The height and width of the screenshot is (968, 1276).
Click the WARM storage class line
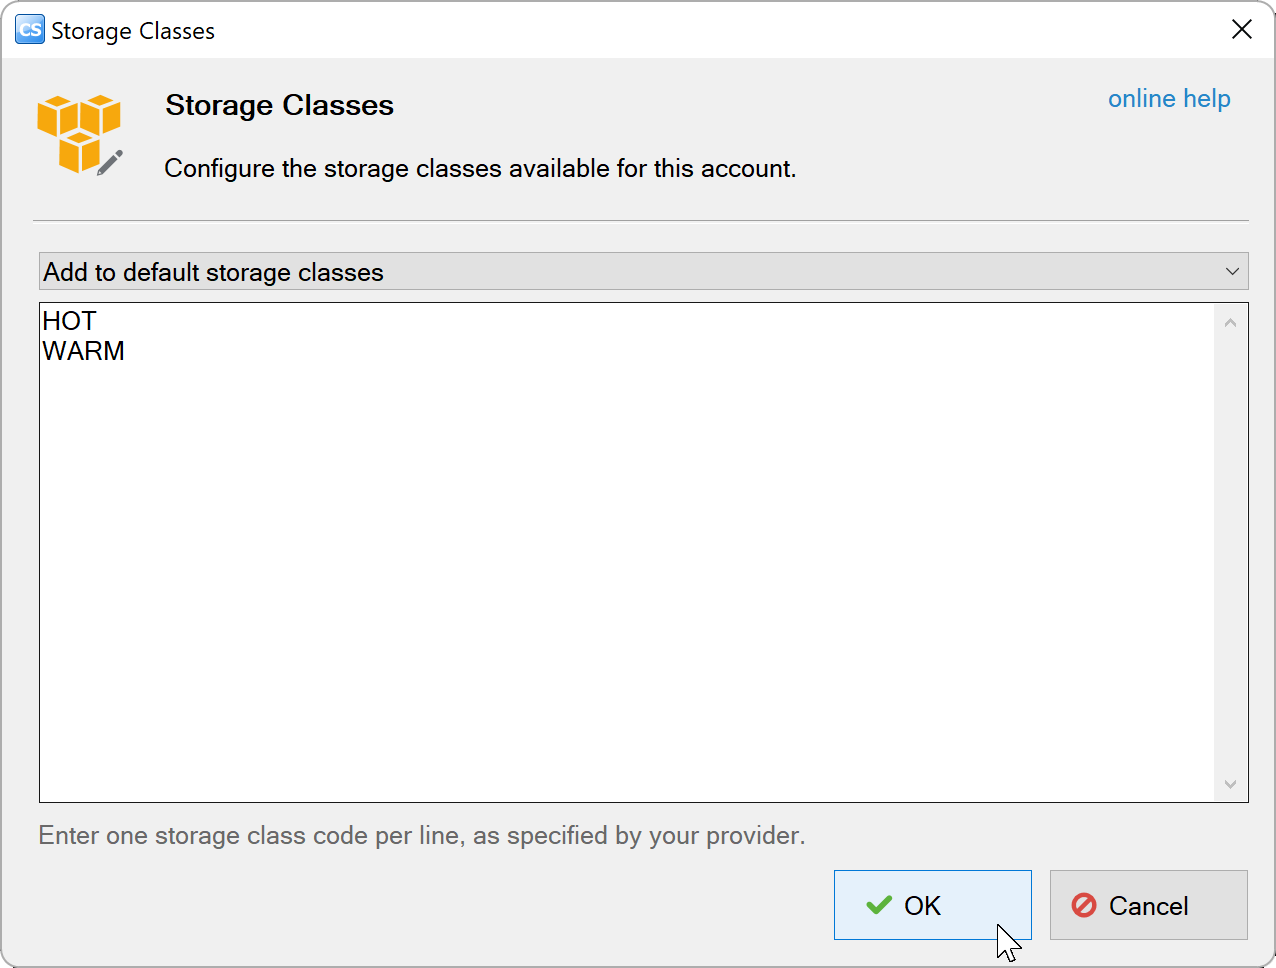click(83, 351)
